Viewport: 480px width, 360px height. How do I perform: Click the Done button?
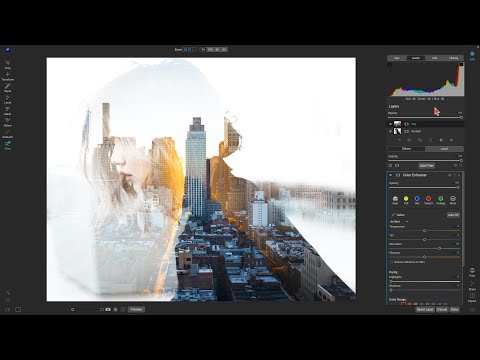(x=454, y=309)
